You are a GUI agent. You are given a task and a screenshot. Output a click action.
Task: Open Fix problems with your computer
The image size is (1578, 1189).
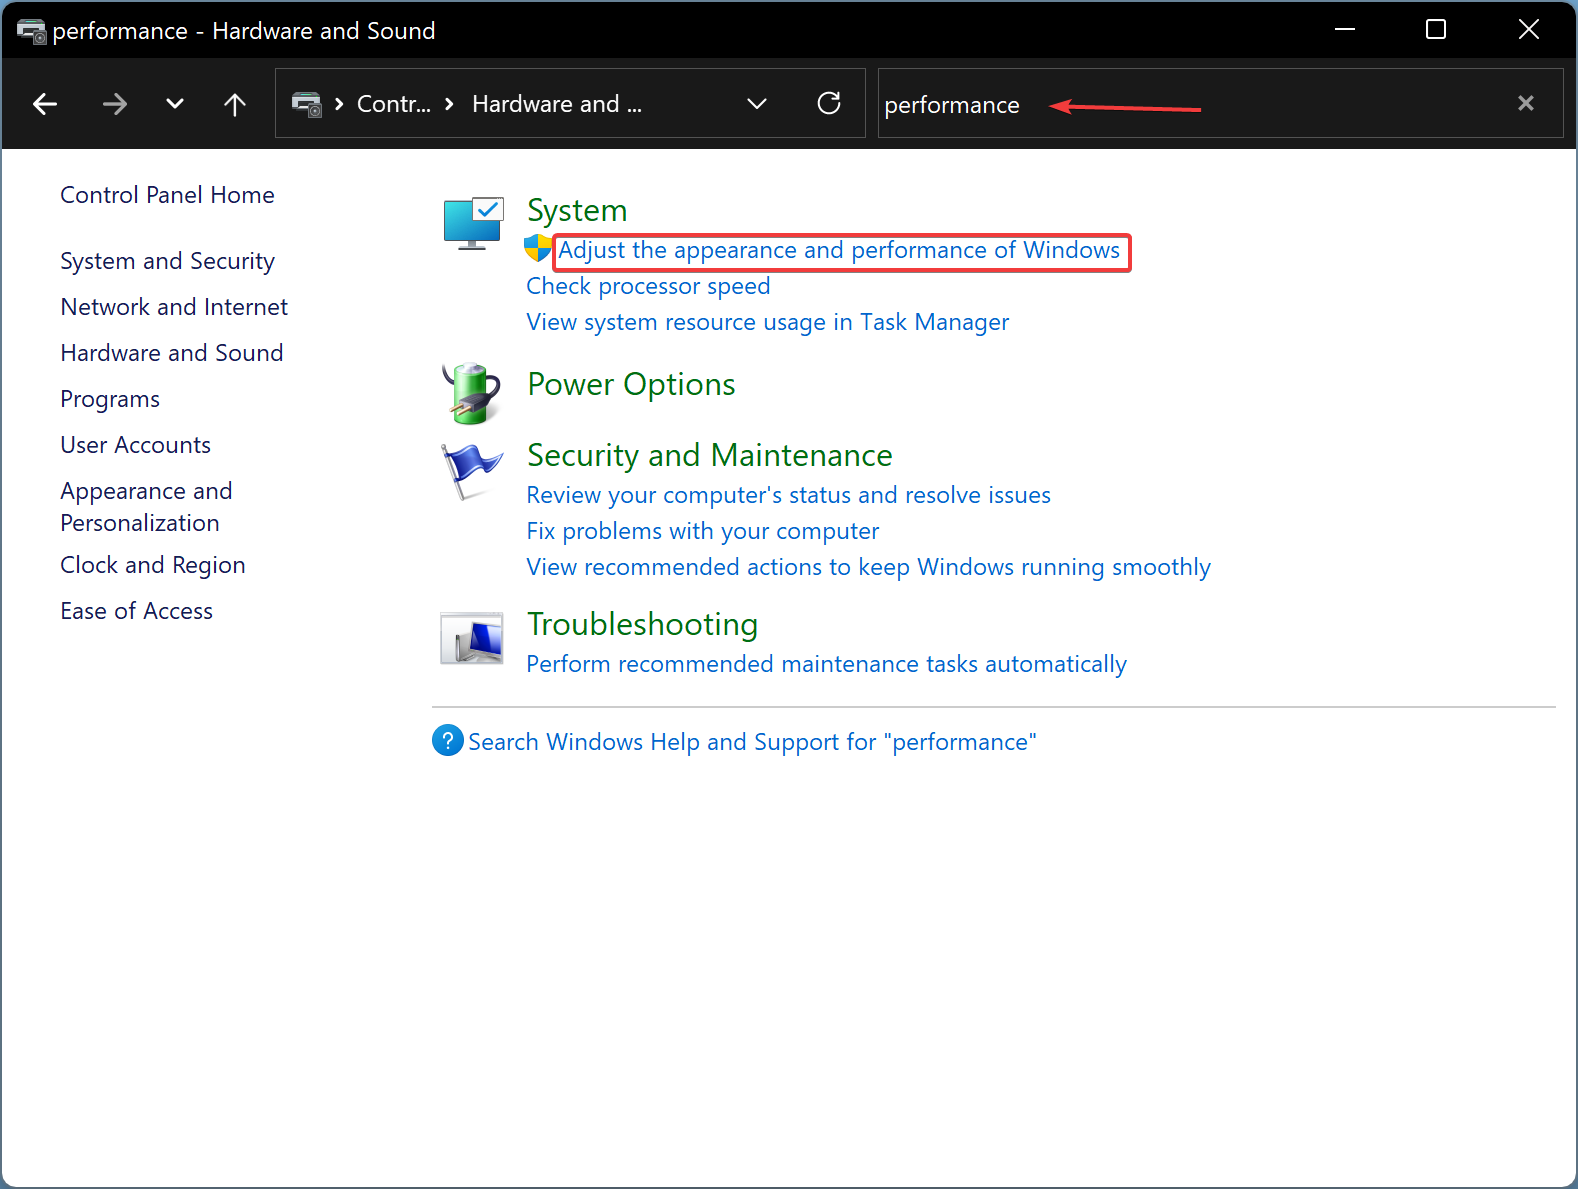[703, 531]
